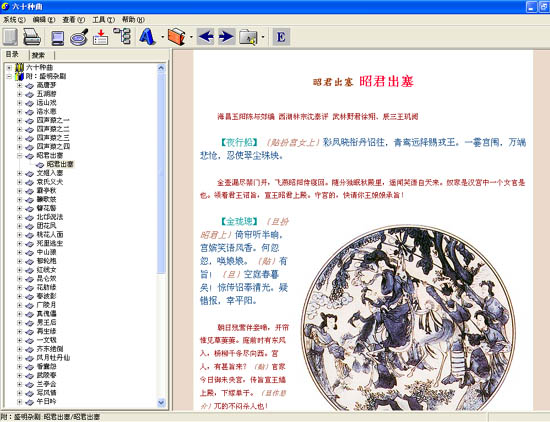Go forward with the right arrow

(x=226, y=36)
